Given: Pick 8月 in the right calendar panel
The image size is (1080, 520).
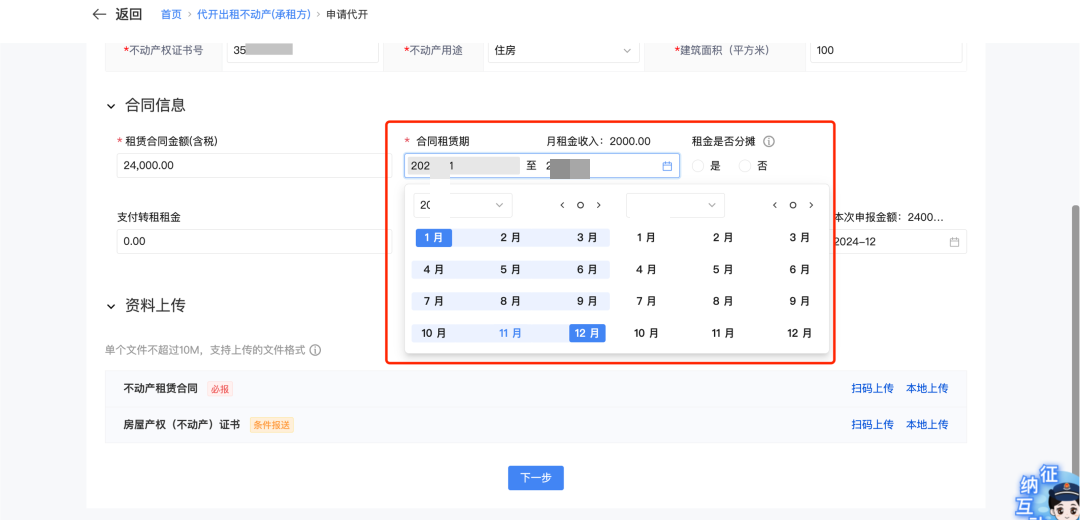Looking at the screenshot, I should 723,302.
